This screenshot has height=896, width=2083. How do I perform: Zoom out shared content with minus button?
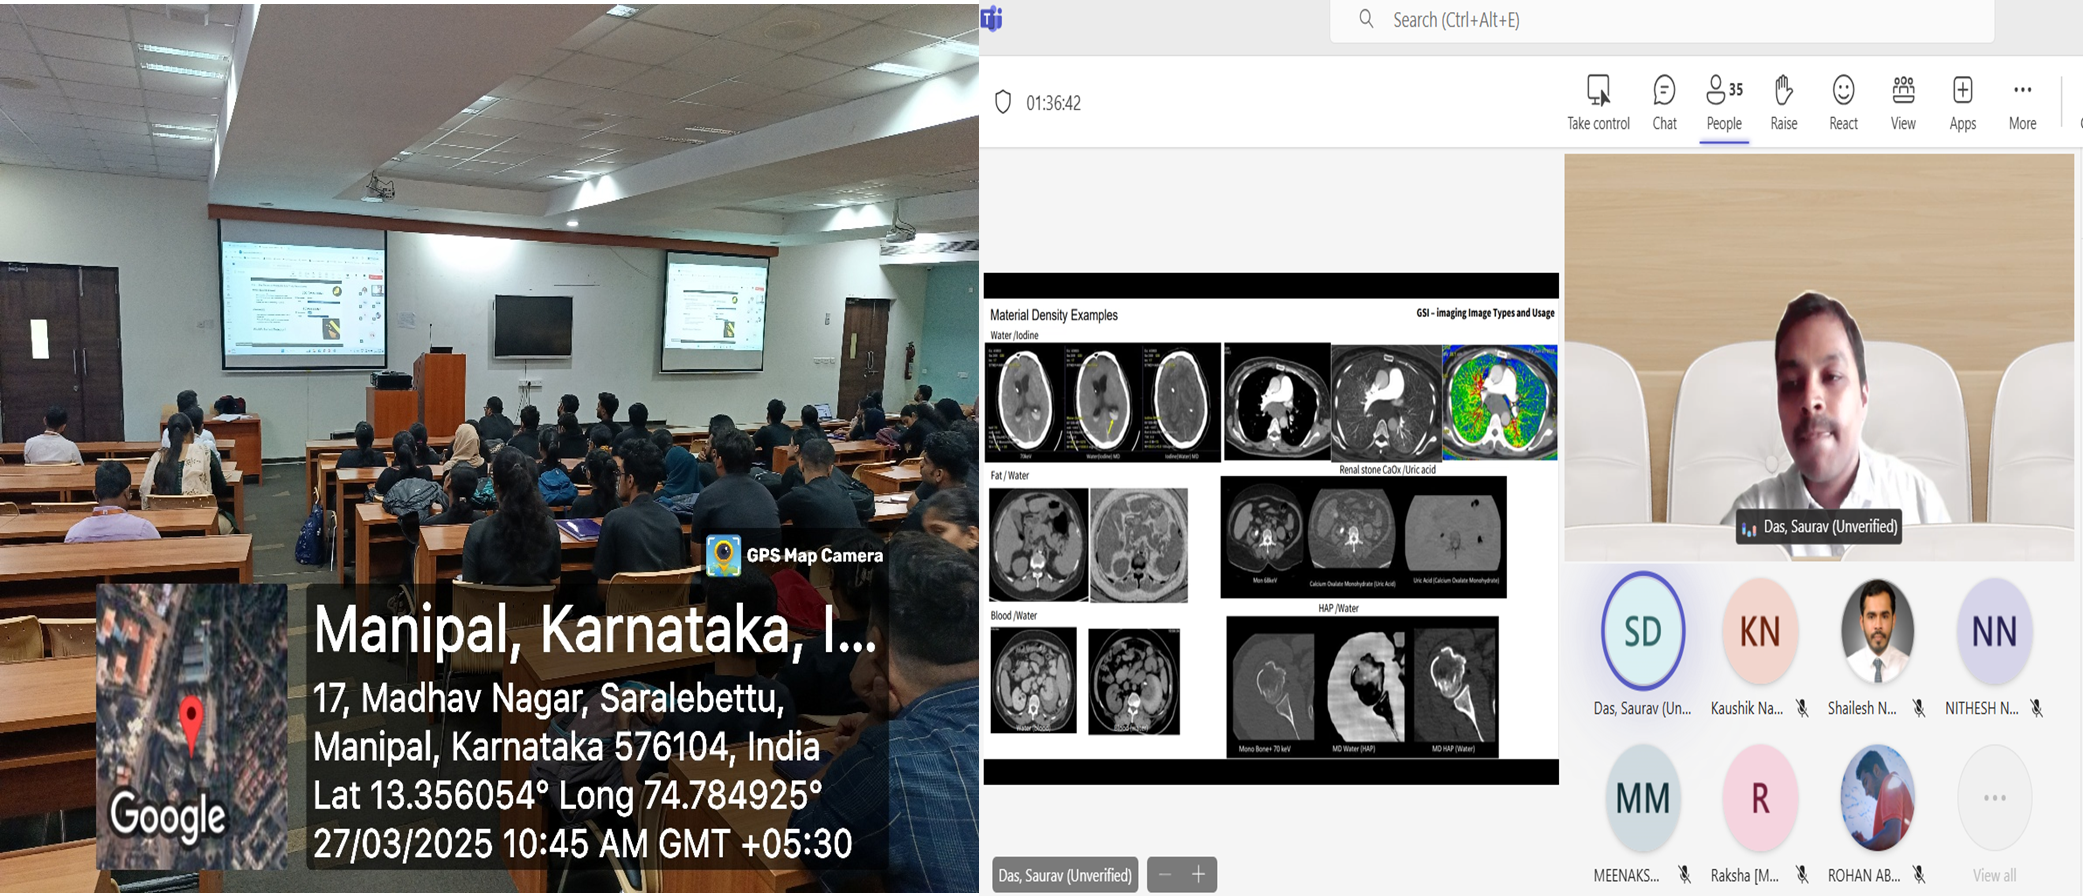coord(1165,875)
